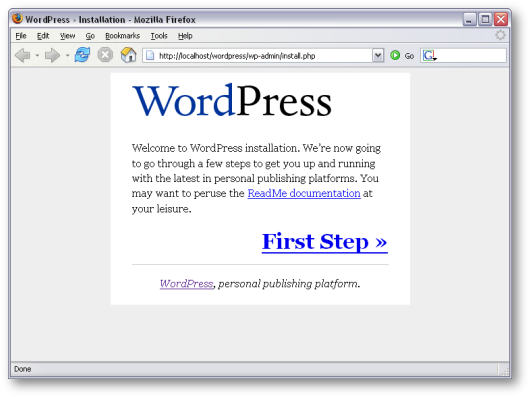Click the WordPress footer link
Viewport: 530px width, 397px height.
click(187, 283)
